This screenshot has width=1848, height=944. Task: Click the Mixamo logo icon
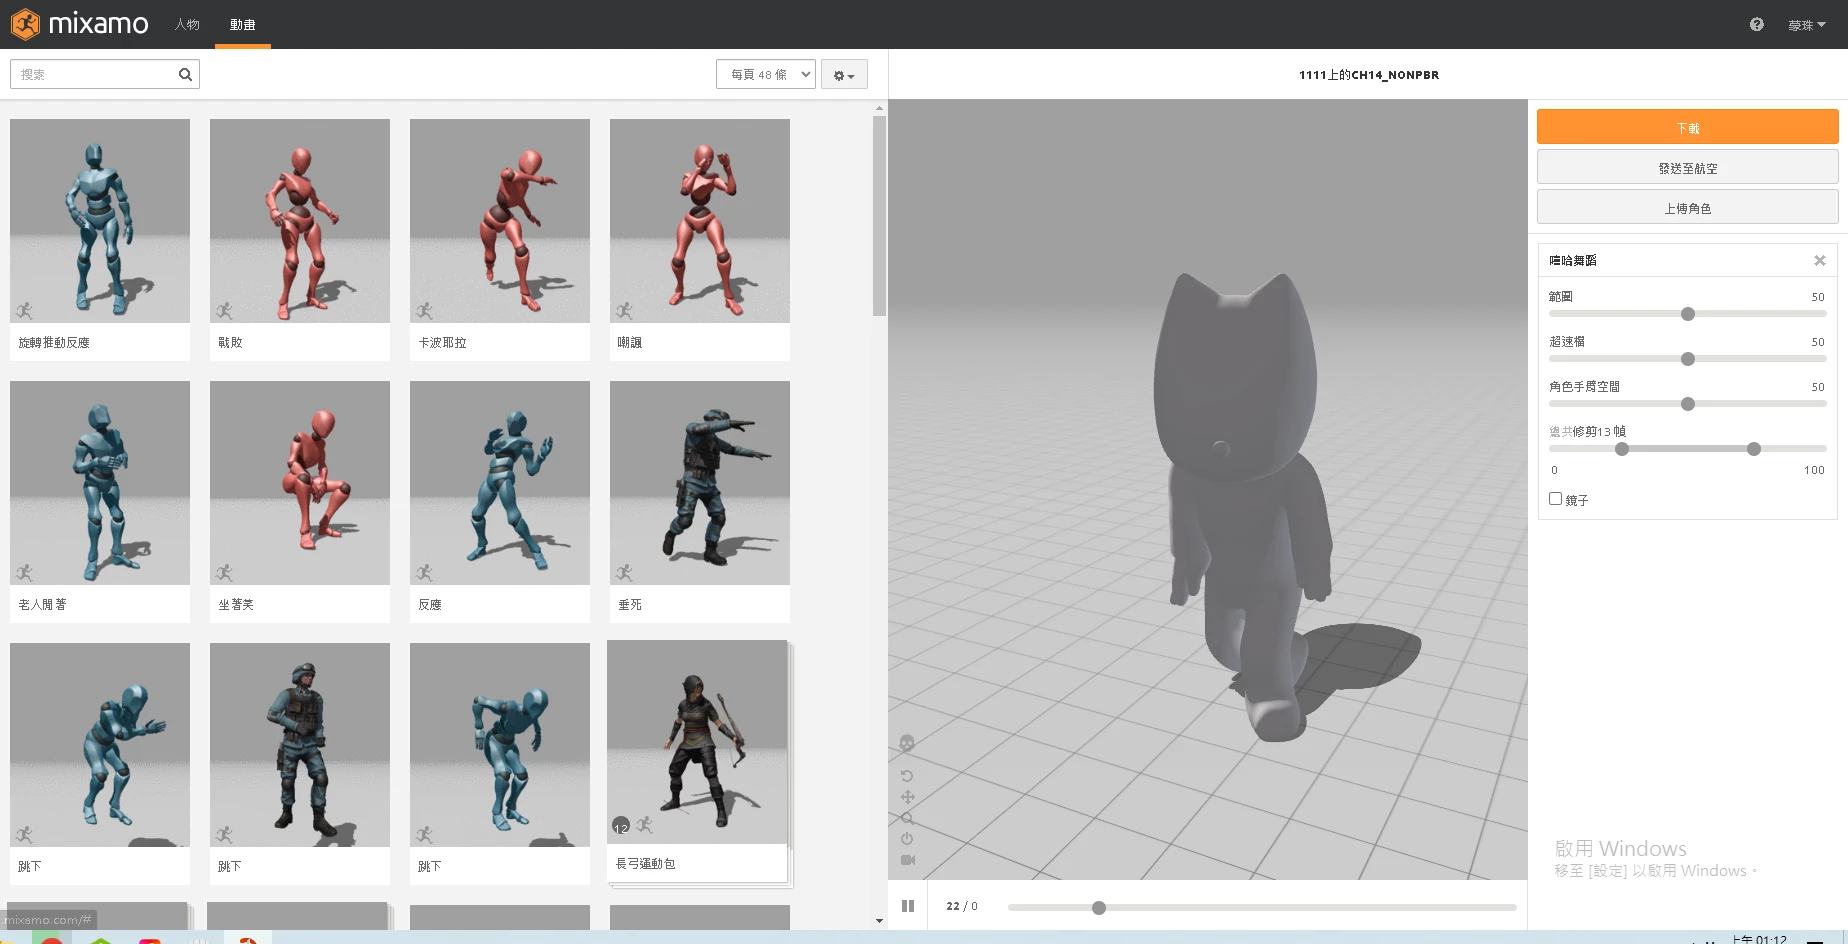pos(25,24)
